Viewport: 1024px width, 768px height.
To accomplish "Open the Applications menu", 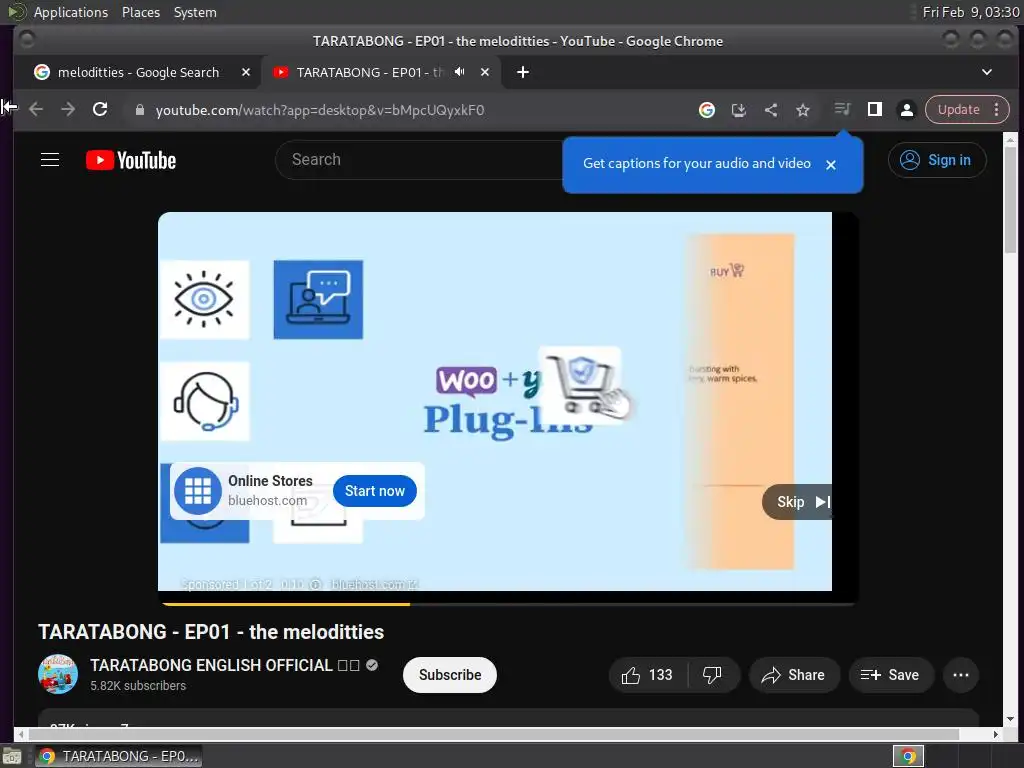I will tap(71, 12).
